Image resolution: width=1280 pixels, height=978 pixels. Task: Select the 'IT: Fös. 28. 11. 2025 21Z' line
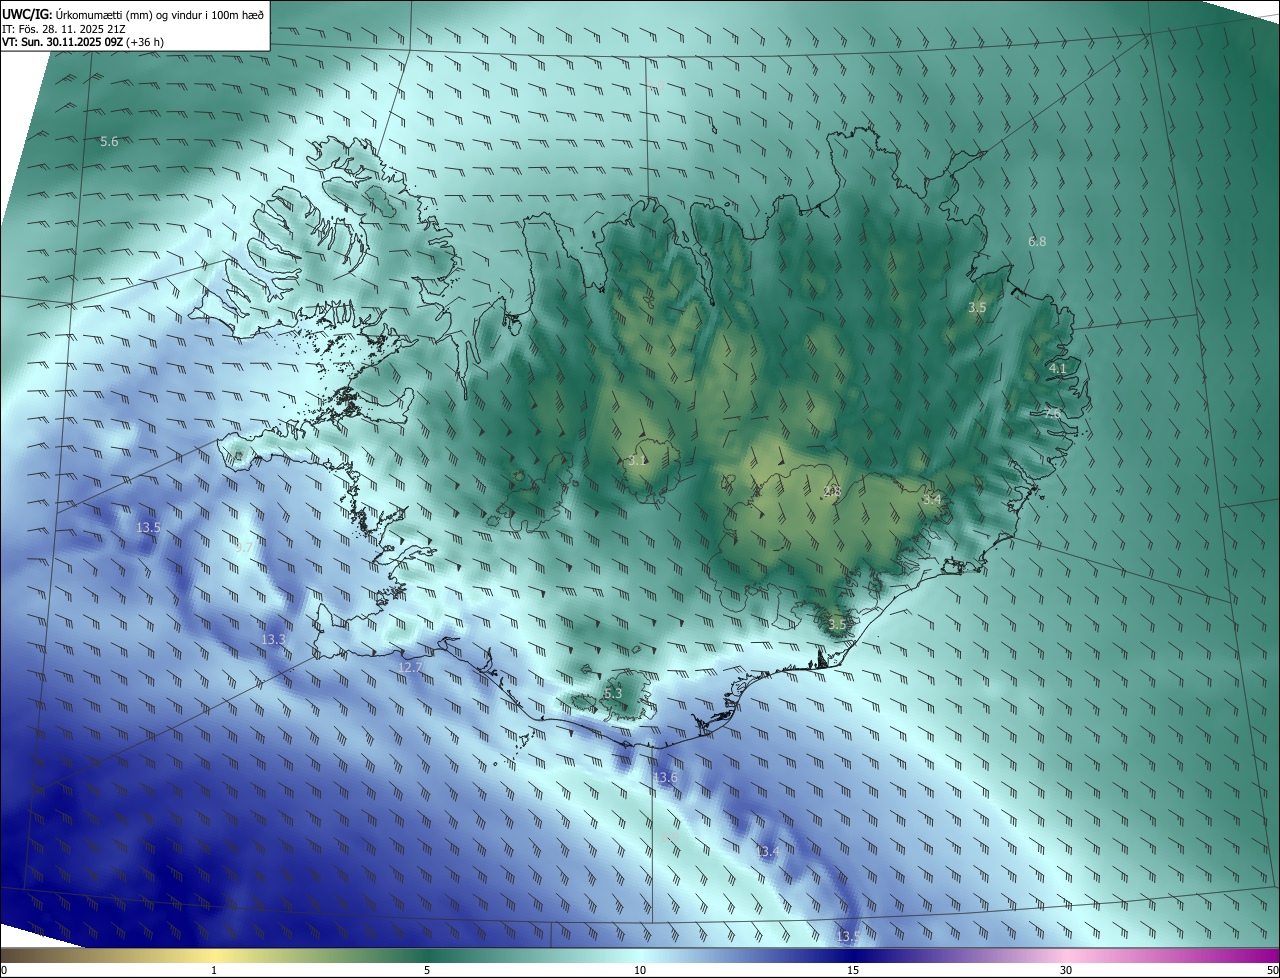pos(64,29)
